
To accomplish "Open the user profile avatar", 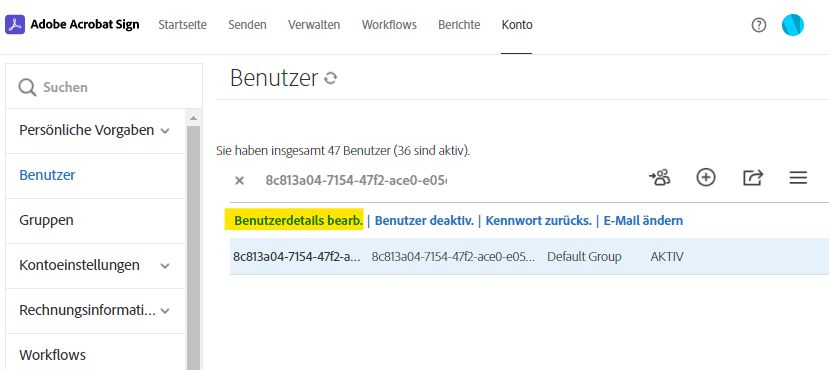I will (x=793, y=25).
